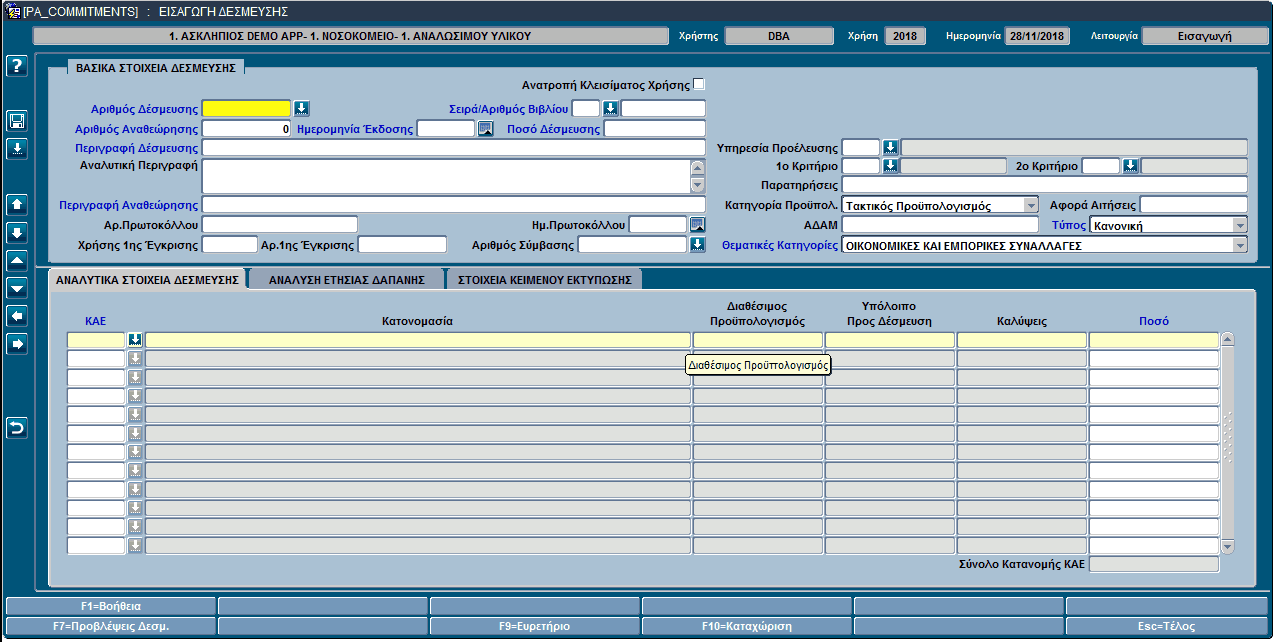Open lookup list for Αριθμός Σύμβασης
1273x642 pixels.
click(x=698, y=244)
